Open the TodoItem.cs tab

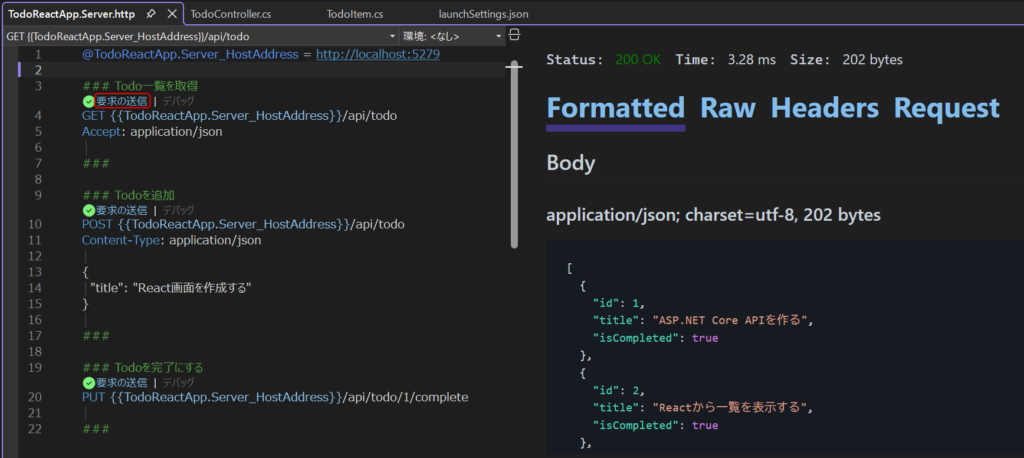(354, 15)
